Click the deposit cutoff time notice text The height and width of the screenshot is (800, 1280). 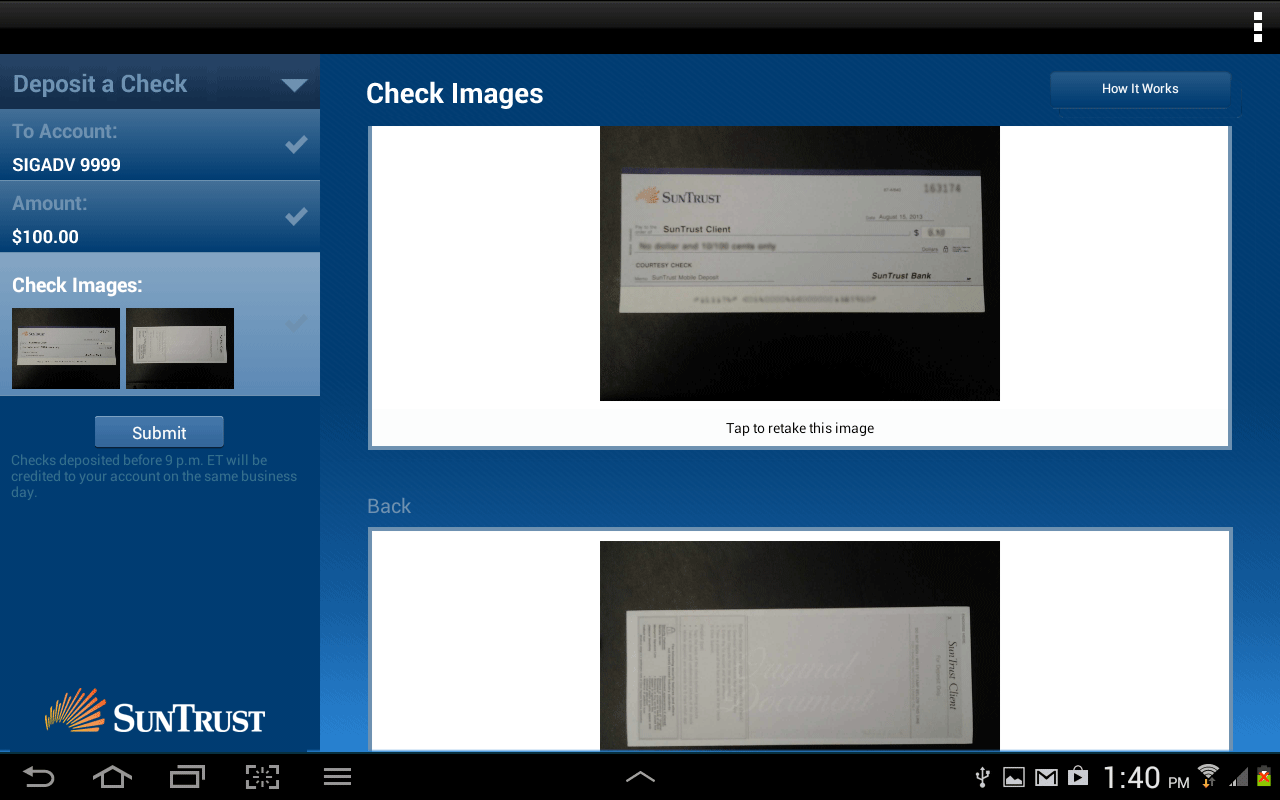[x=154, y=477]
